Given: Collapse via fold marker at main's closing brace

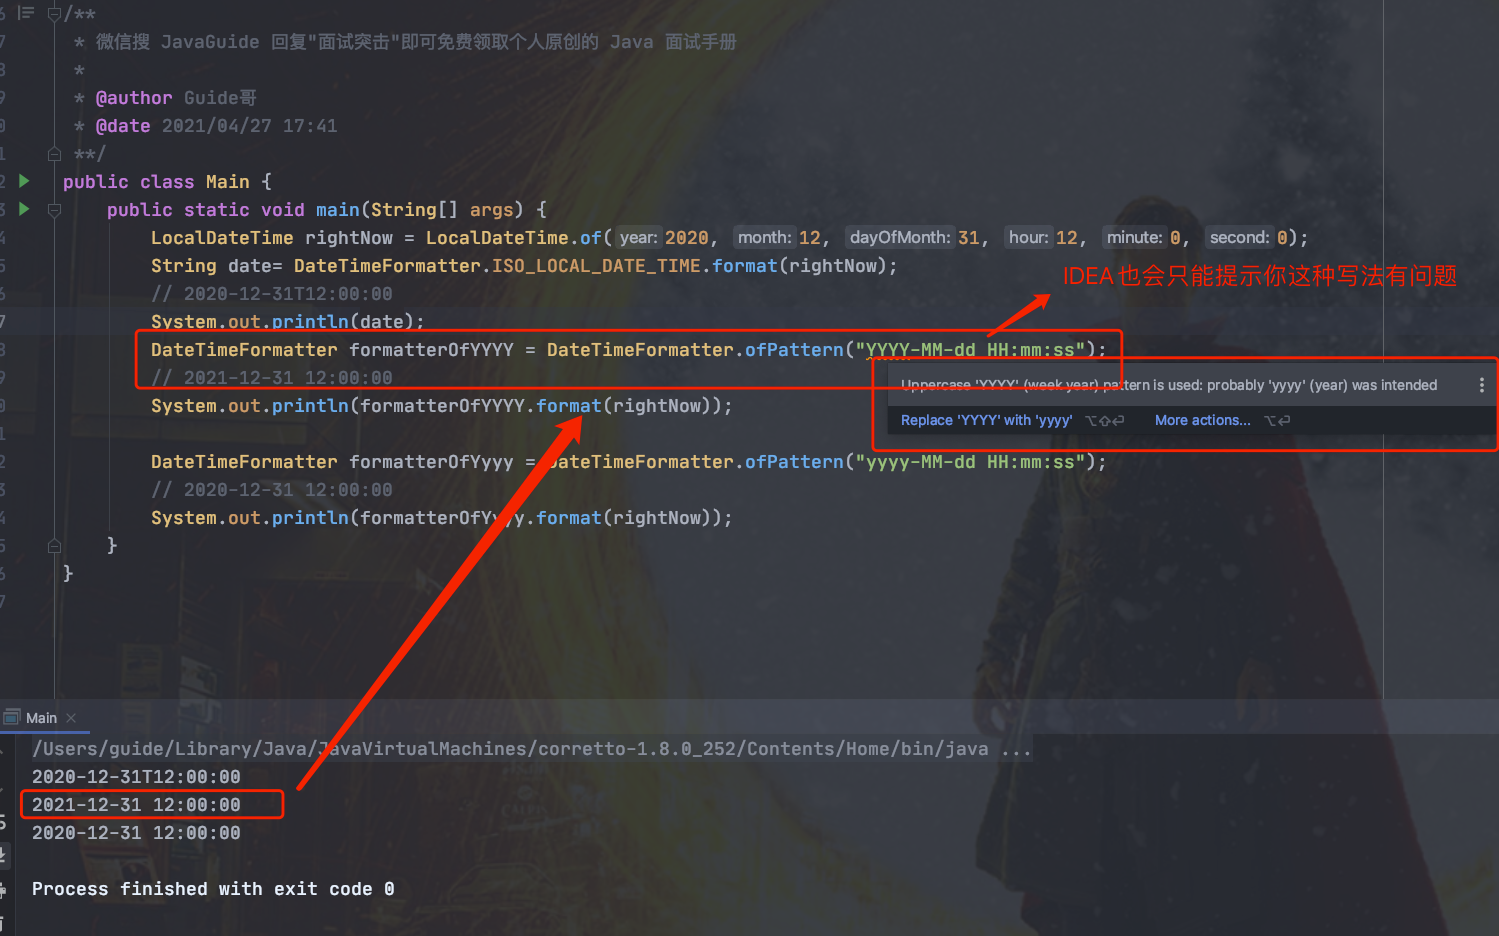Looking at the screenshot, I should coord(54,546).
